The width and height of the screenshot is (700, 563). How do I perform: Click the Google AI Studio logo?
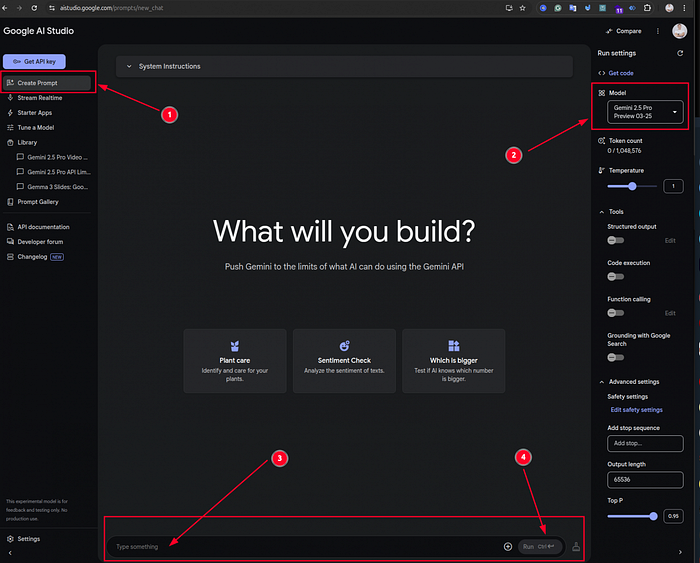click(x=38, y=31)
